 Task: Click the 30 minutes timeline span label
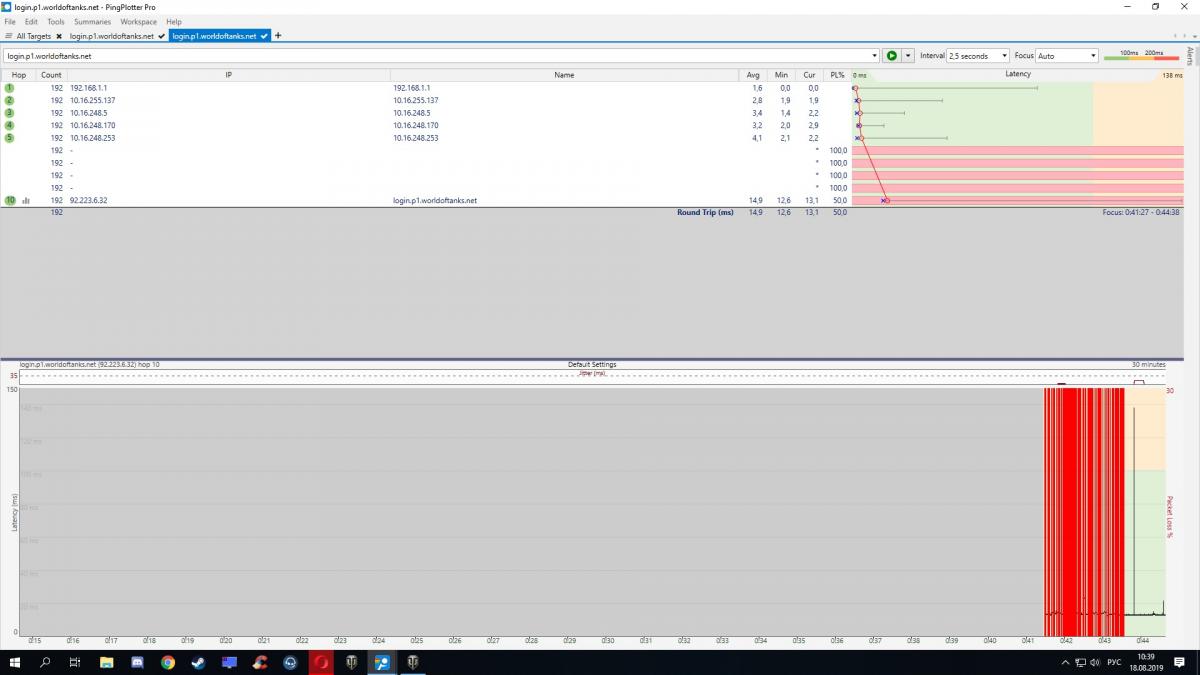pos(1148,364)
